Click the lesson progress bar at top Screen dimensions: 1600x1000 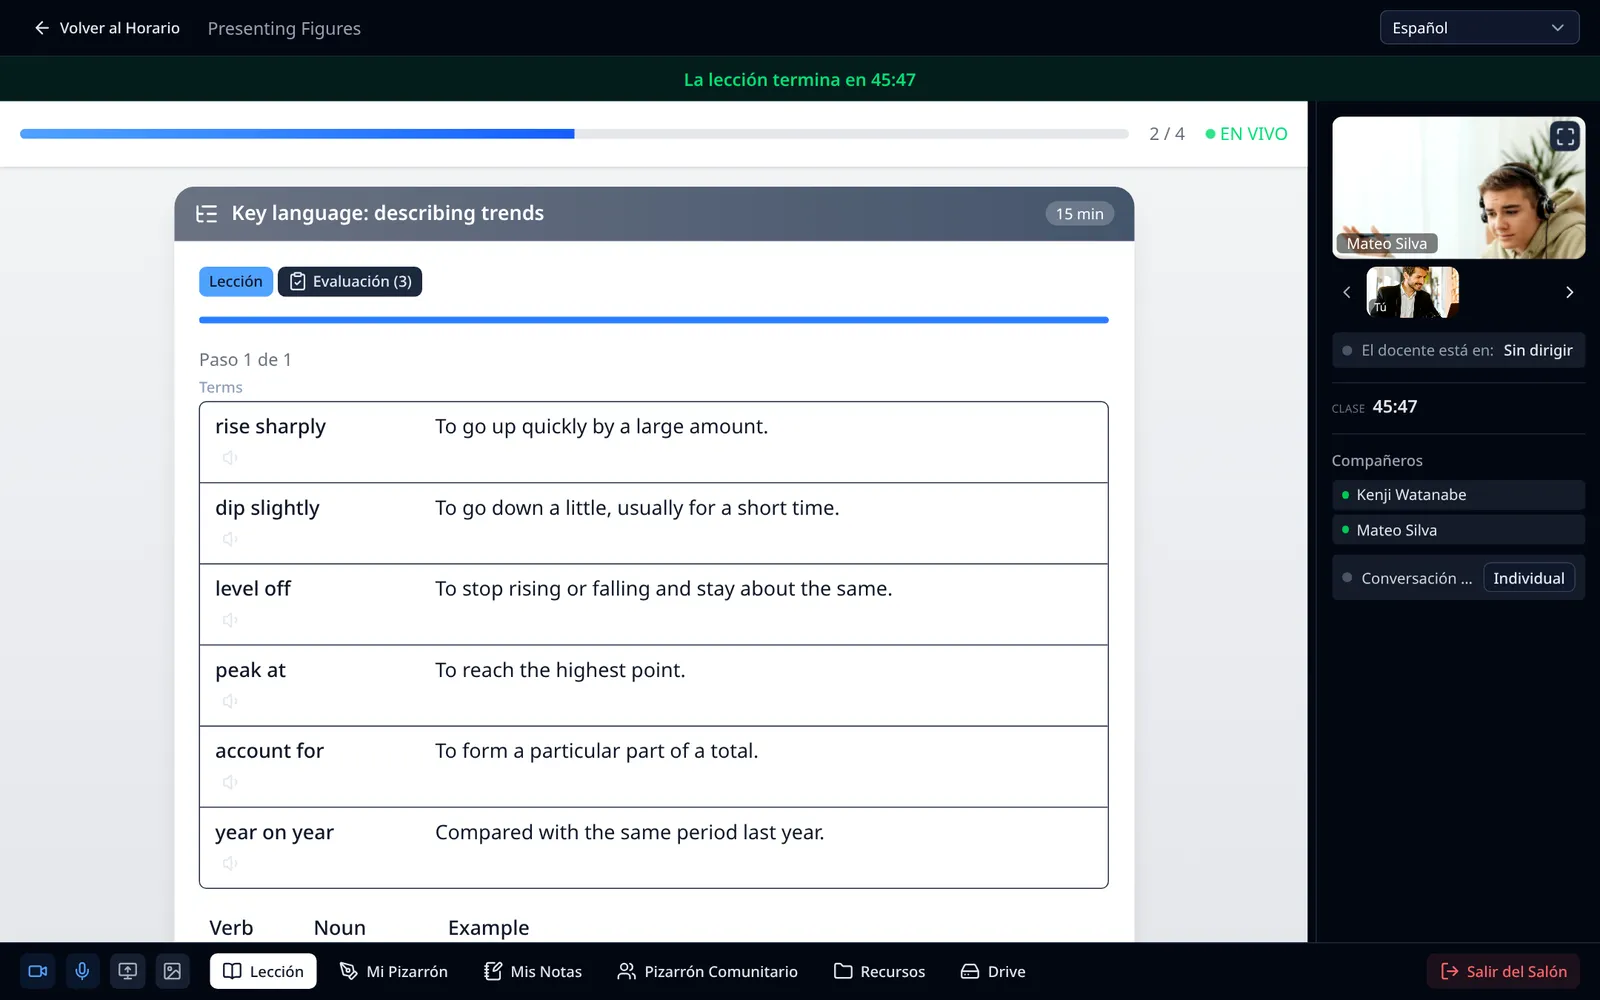pos(574,134)
